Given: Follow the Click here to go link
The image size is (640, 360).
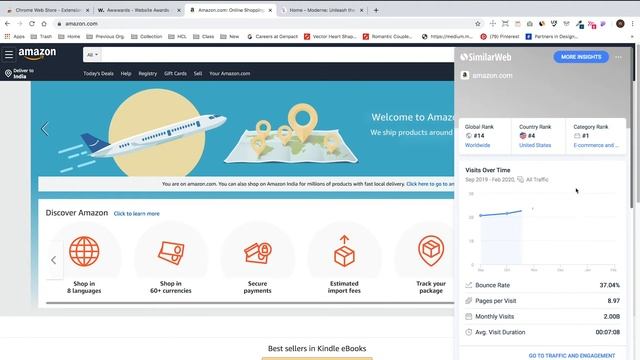Looking at the screenshot, I should click(430, 184).
